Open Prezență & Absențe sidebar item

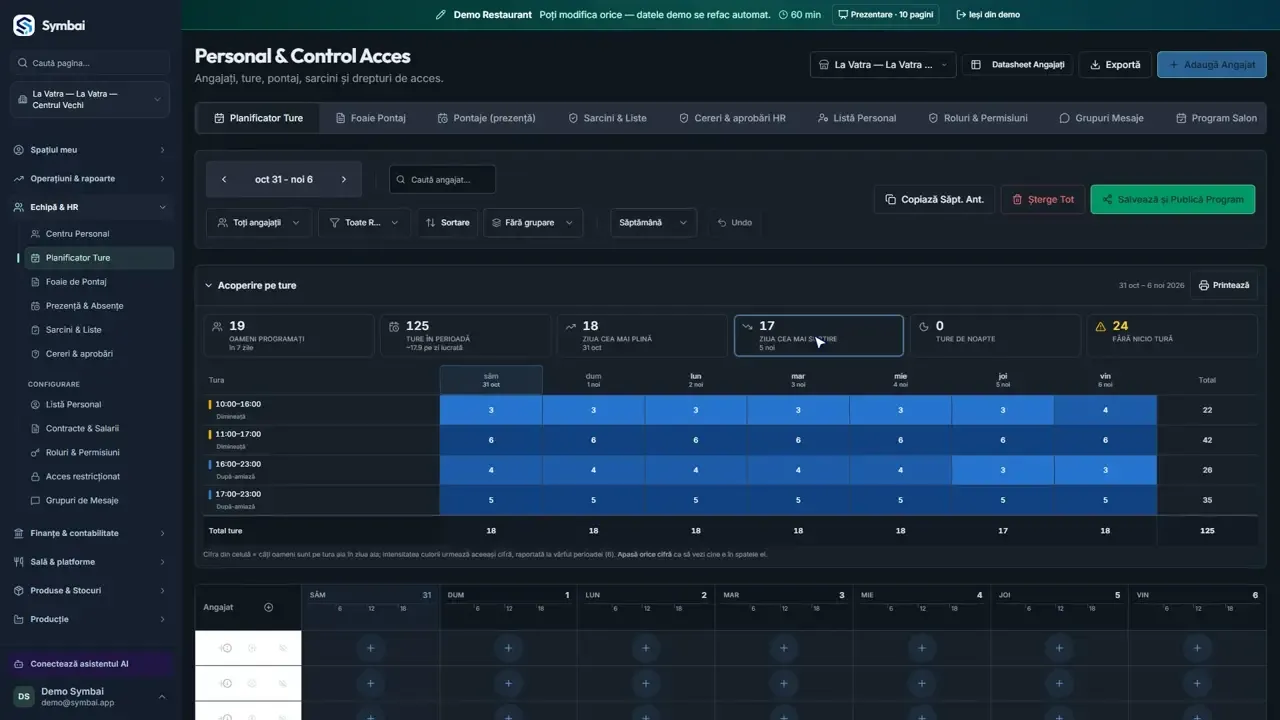[99, 306]
